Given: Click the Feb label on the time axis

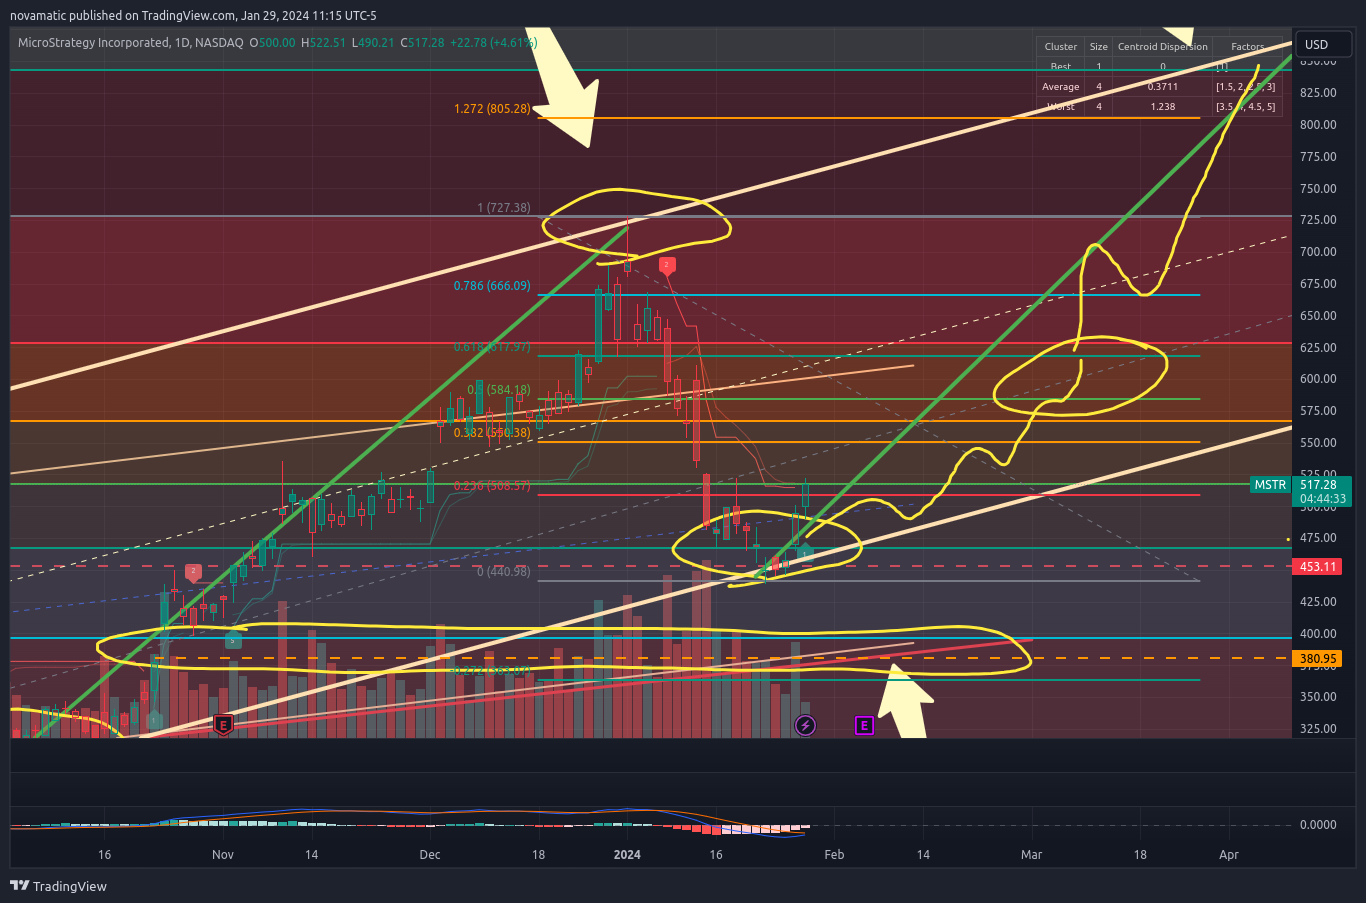Looking at the screenshot, I should (834, 855).
